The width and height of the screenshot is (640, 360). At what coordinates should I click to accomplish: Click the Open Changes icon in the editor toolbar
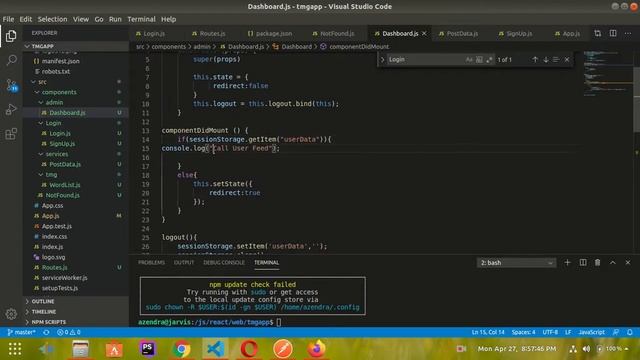coord(598,33)
